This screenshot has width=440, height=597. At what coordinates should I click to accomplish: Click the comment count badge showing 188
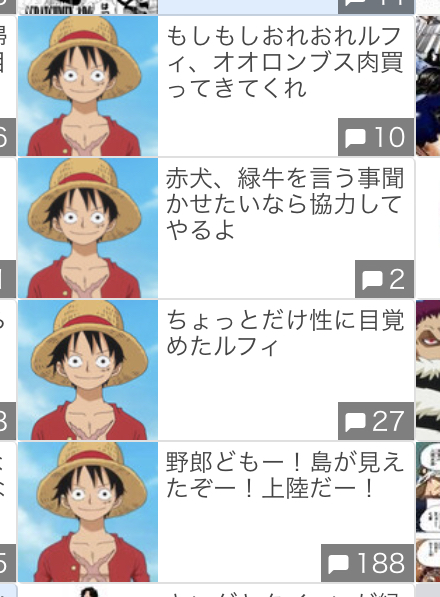click(x=367, y=563)
